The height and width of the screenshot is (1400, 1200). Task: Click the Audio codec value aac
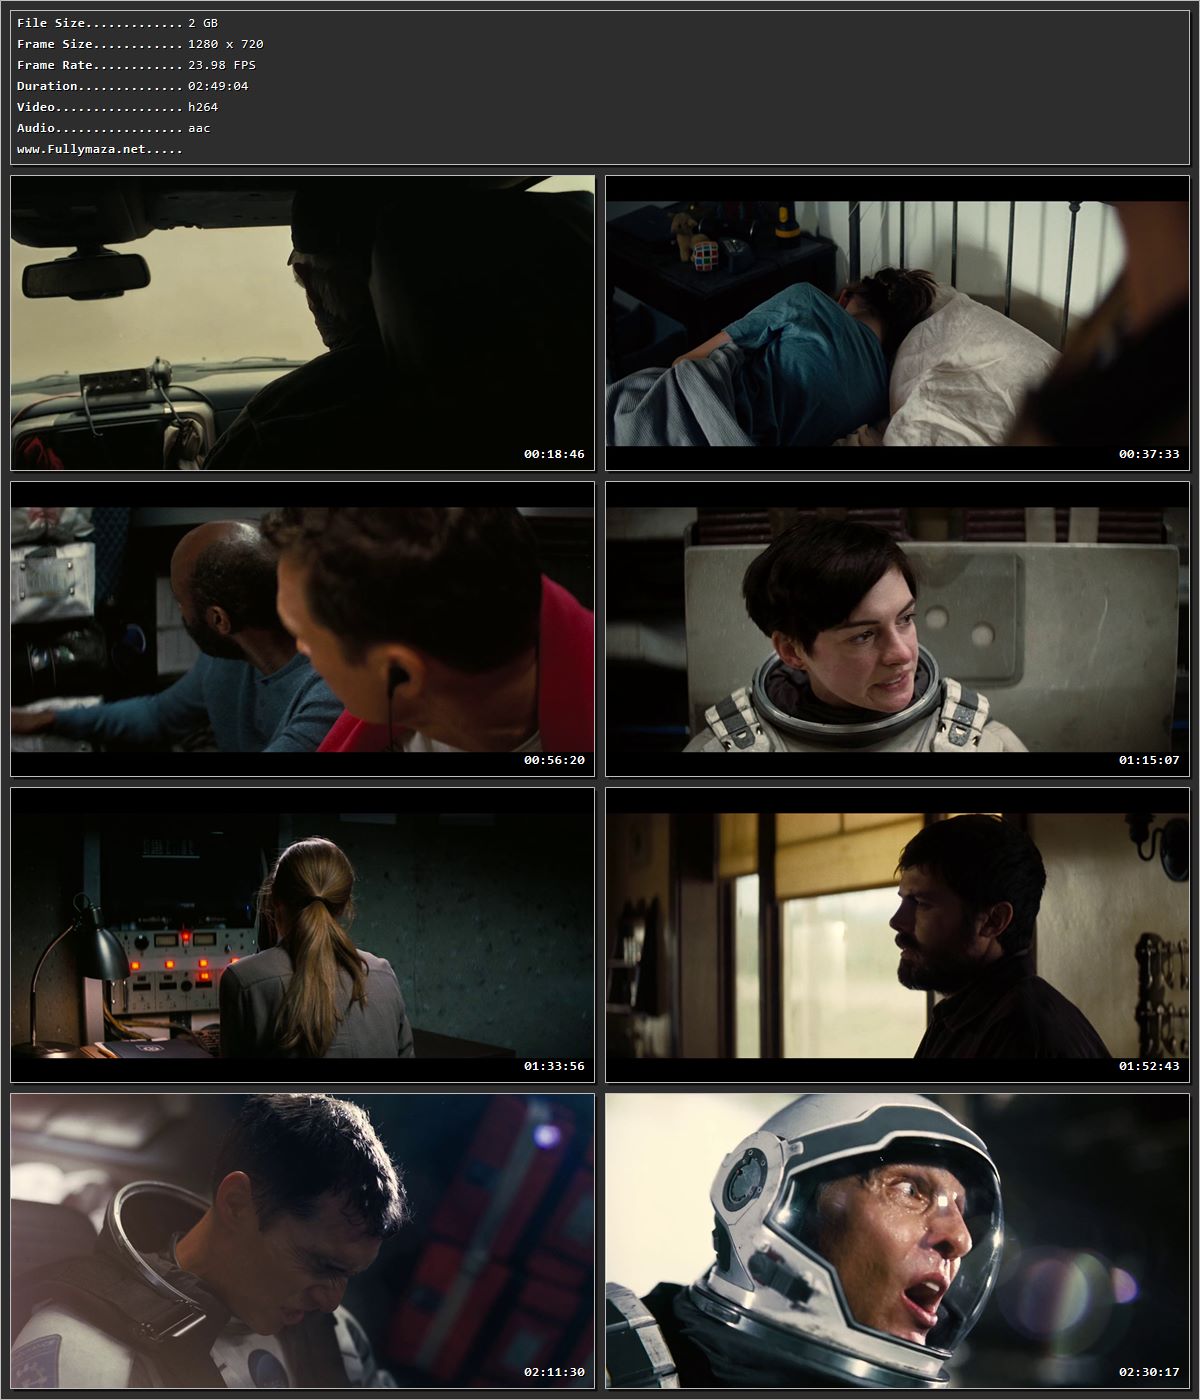pos(199,128)
